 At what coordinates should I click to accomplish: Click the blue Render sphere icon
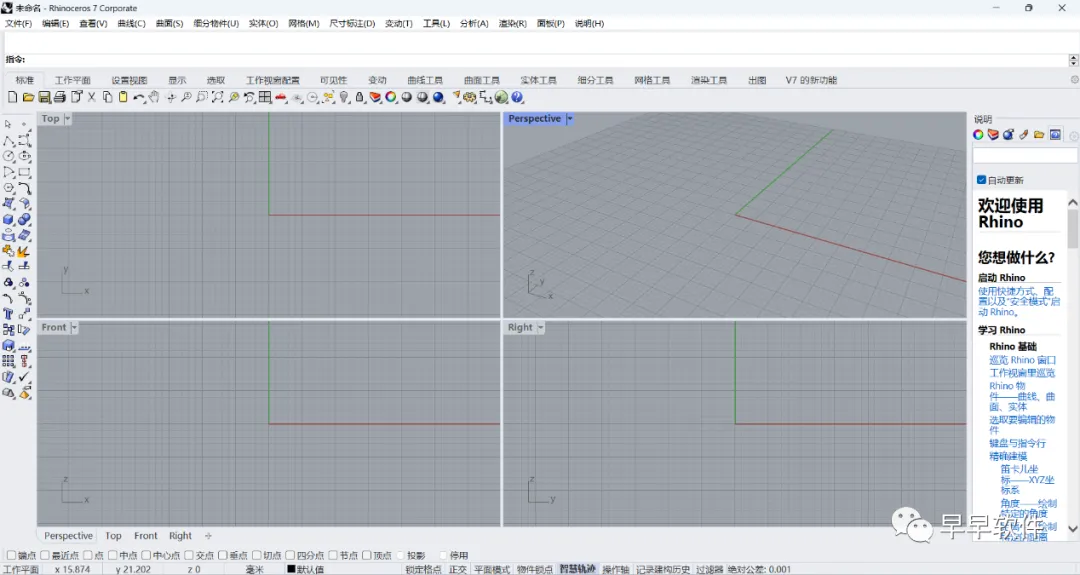(439, 97)
